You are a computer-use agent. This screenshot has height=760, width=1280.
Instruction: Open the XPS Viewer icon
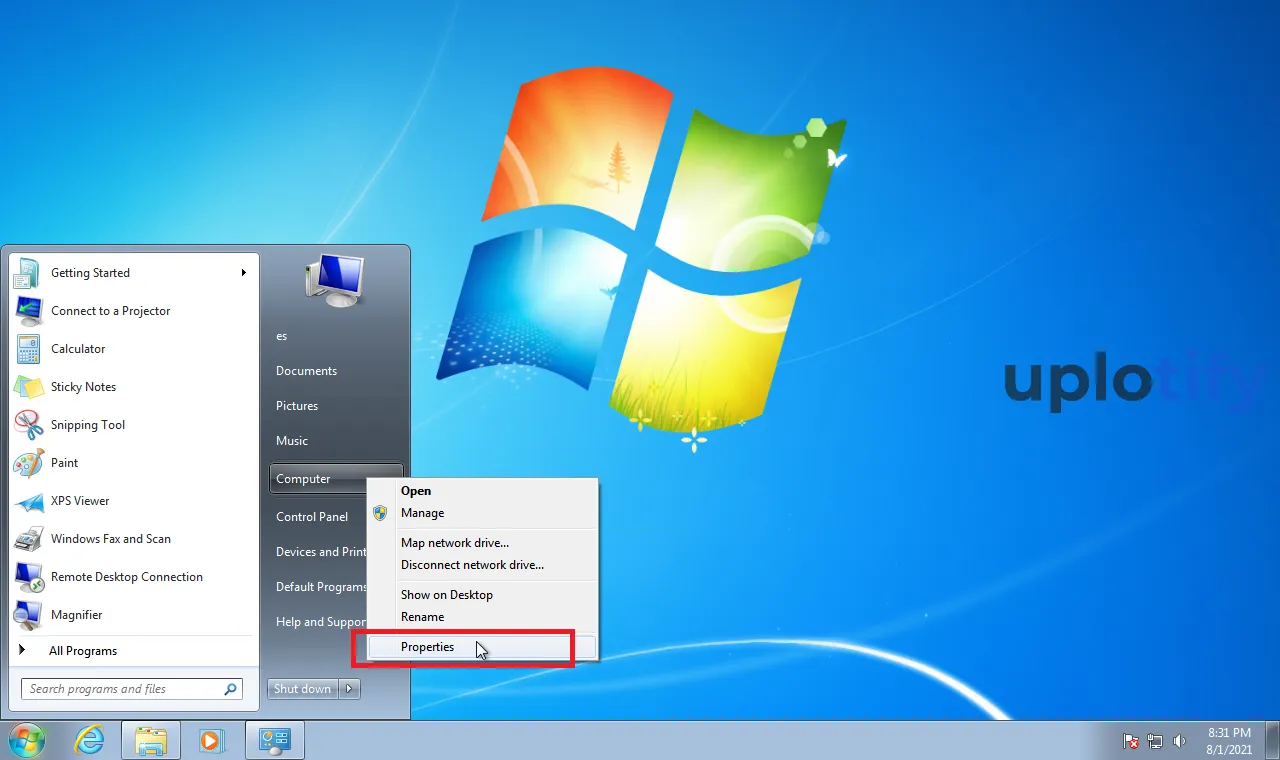point(28,501)
